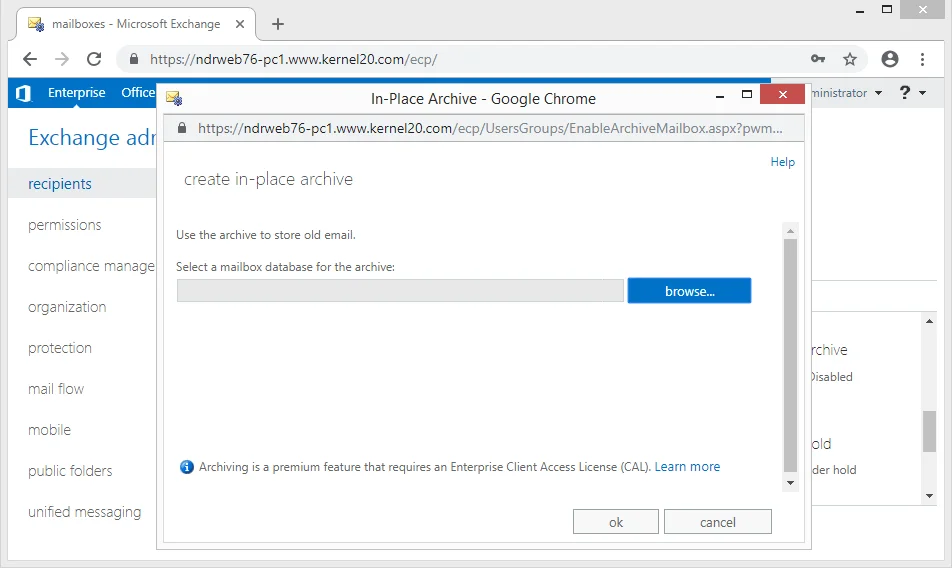Click the Office 365 logo icon

(23, 93)
